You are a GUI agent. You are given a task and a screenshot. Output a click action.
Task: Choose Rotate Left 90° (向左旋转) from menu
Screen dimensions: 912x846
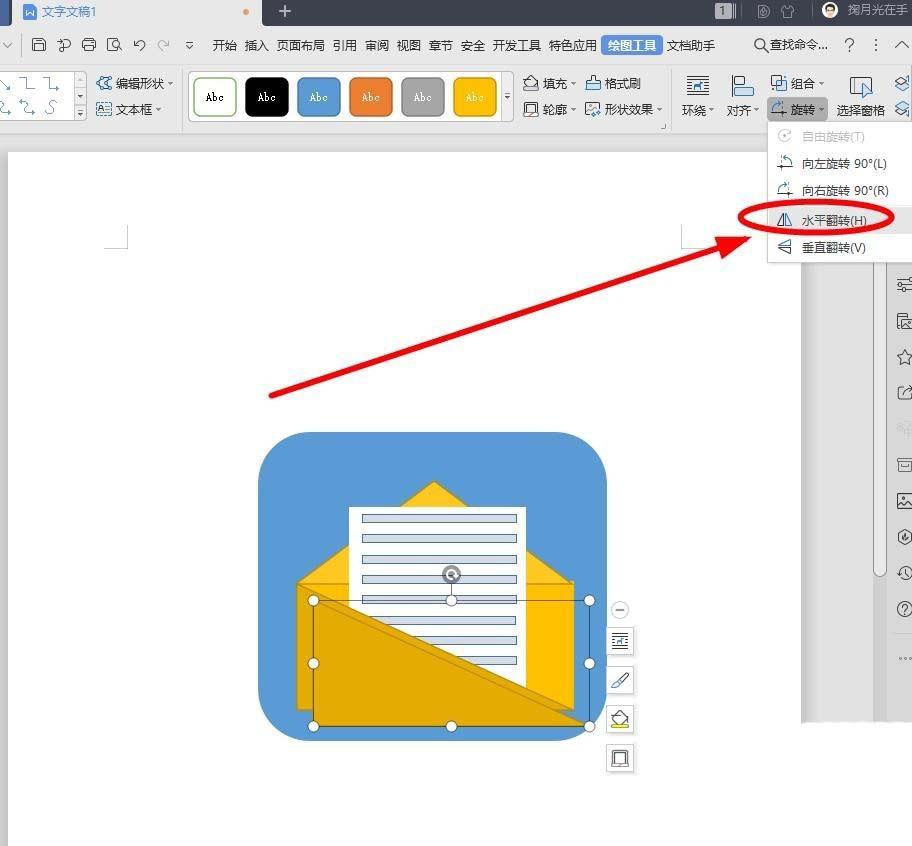842,163
